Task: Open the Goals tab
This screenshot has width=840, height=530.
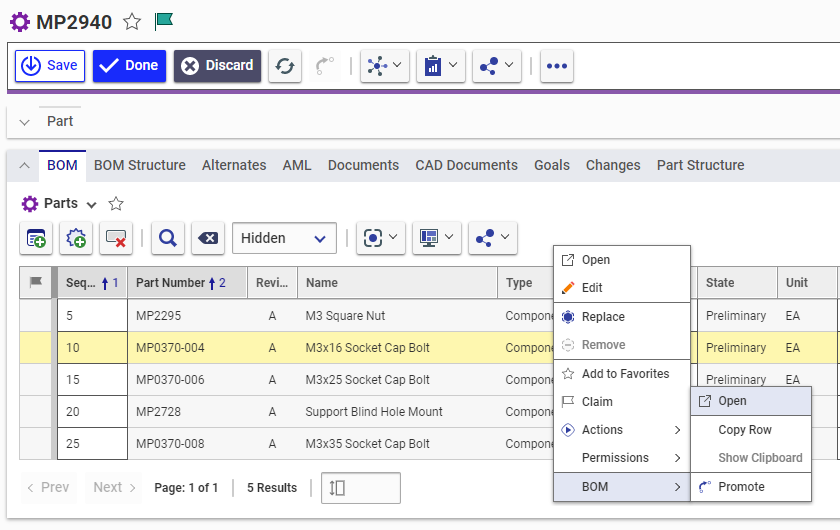Action: pyautogui.click(x=552, y=165)
